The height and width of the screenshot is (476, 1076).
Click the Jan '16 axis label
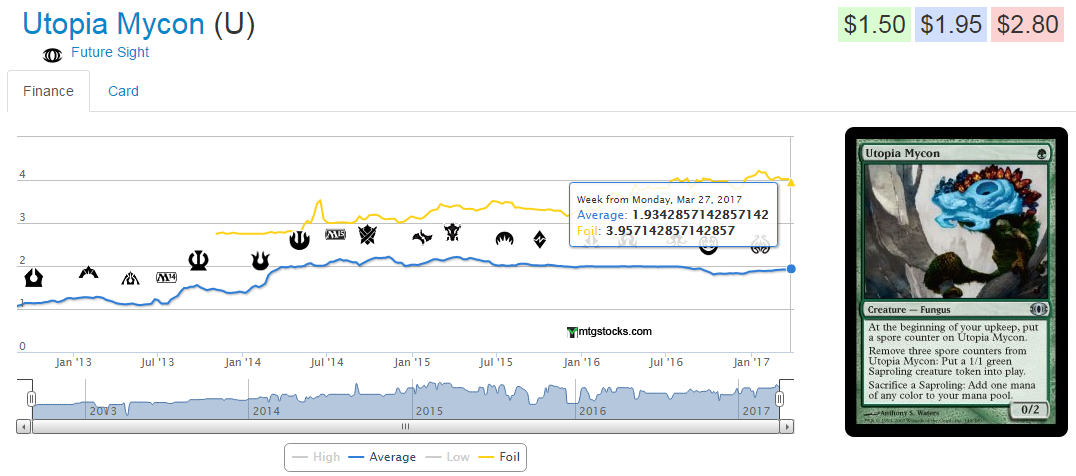(x=583, y=361)
